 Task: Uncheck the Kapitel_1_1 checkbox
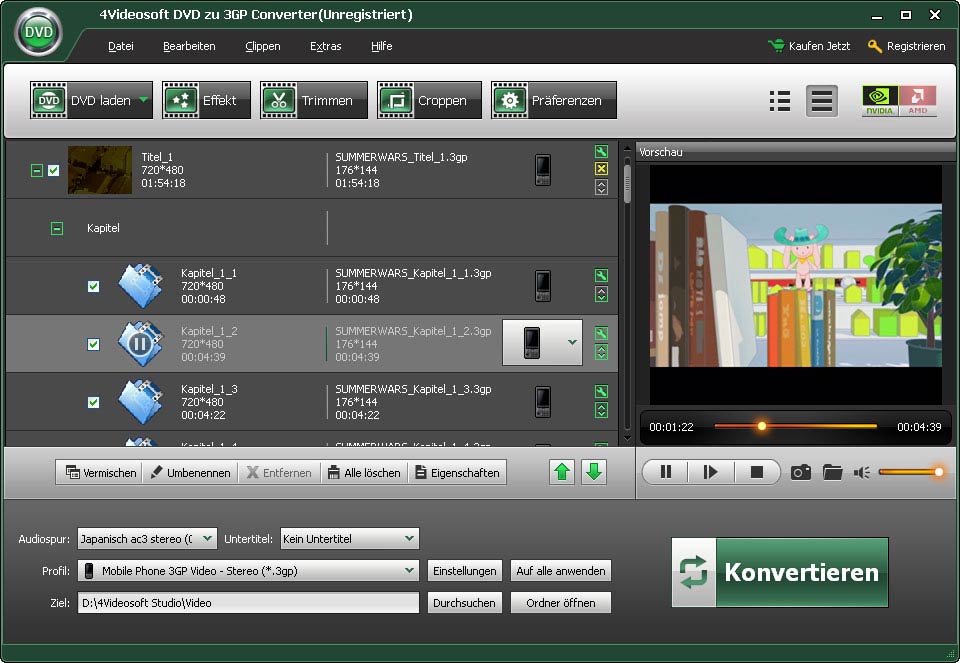93,286
